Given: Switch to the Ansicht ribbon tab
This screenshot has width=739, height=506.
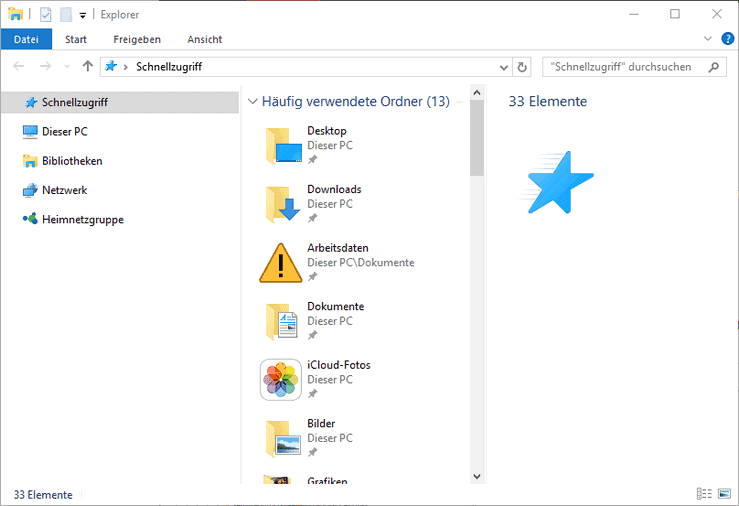Looking at the screenshot, I should point(204,39).
